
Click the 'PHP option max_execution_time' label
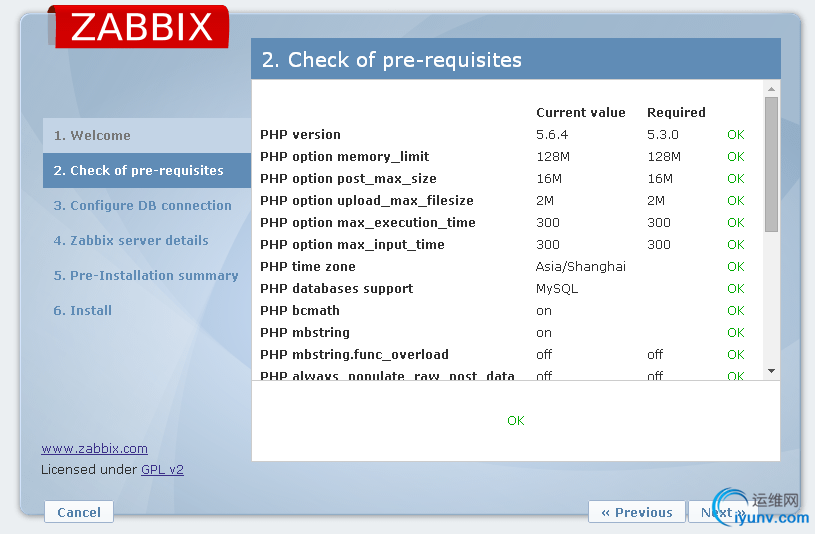(x=368, y=223)
